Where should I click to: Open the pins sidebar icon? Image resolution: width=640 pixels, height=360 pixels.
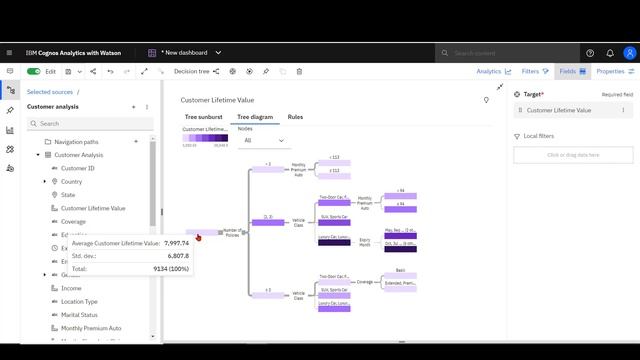10,110
